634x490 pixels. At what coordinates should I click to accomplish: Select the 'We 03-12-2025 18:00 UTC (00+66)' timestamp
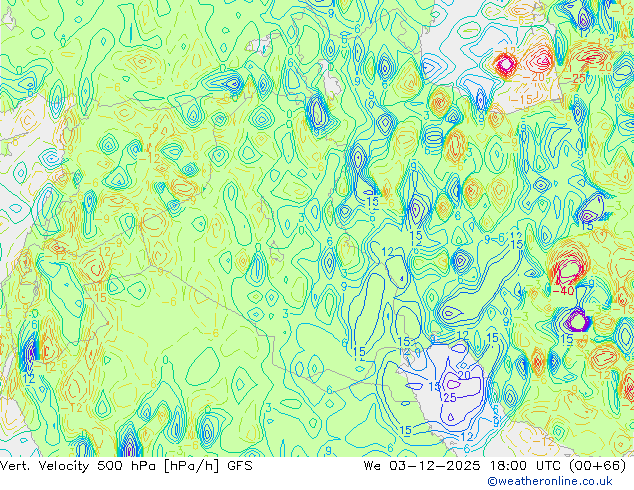pyautogui.click(x=495, y=466)
